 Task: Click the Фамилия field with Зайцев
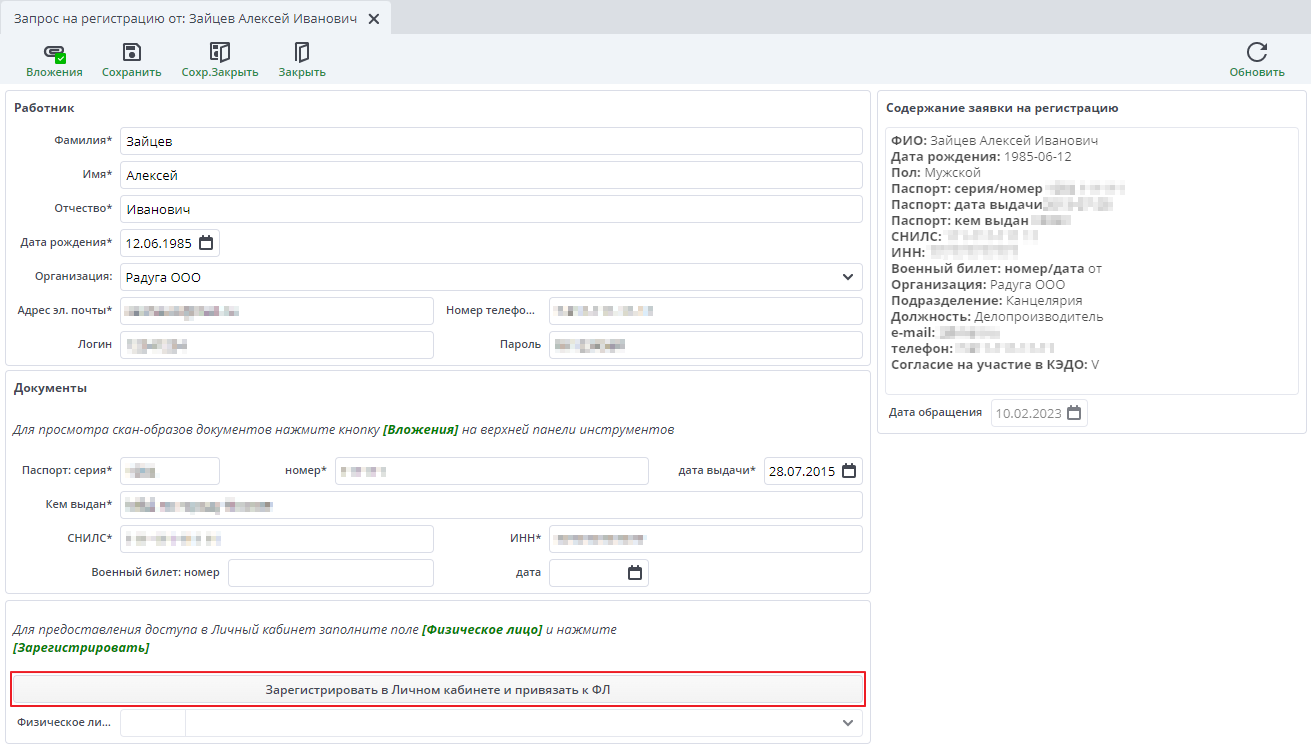coord(490,141)
